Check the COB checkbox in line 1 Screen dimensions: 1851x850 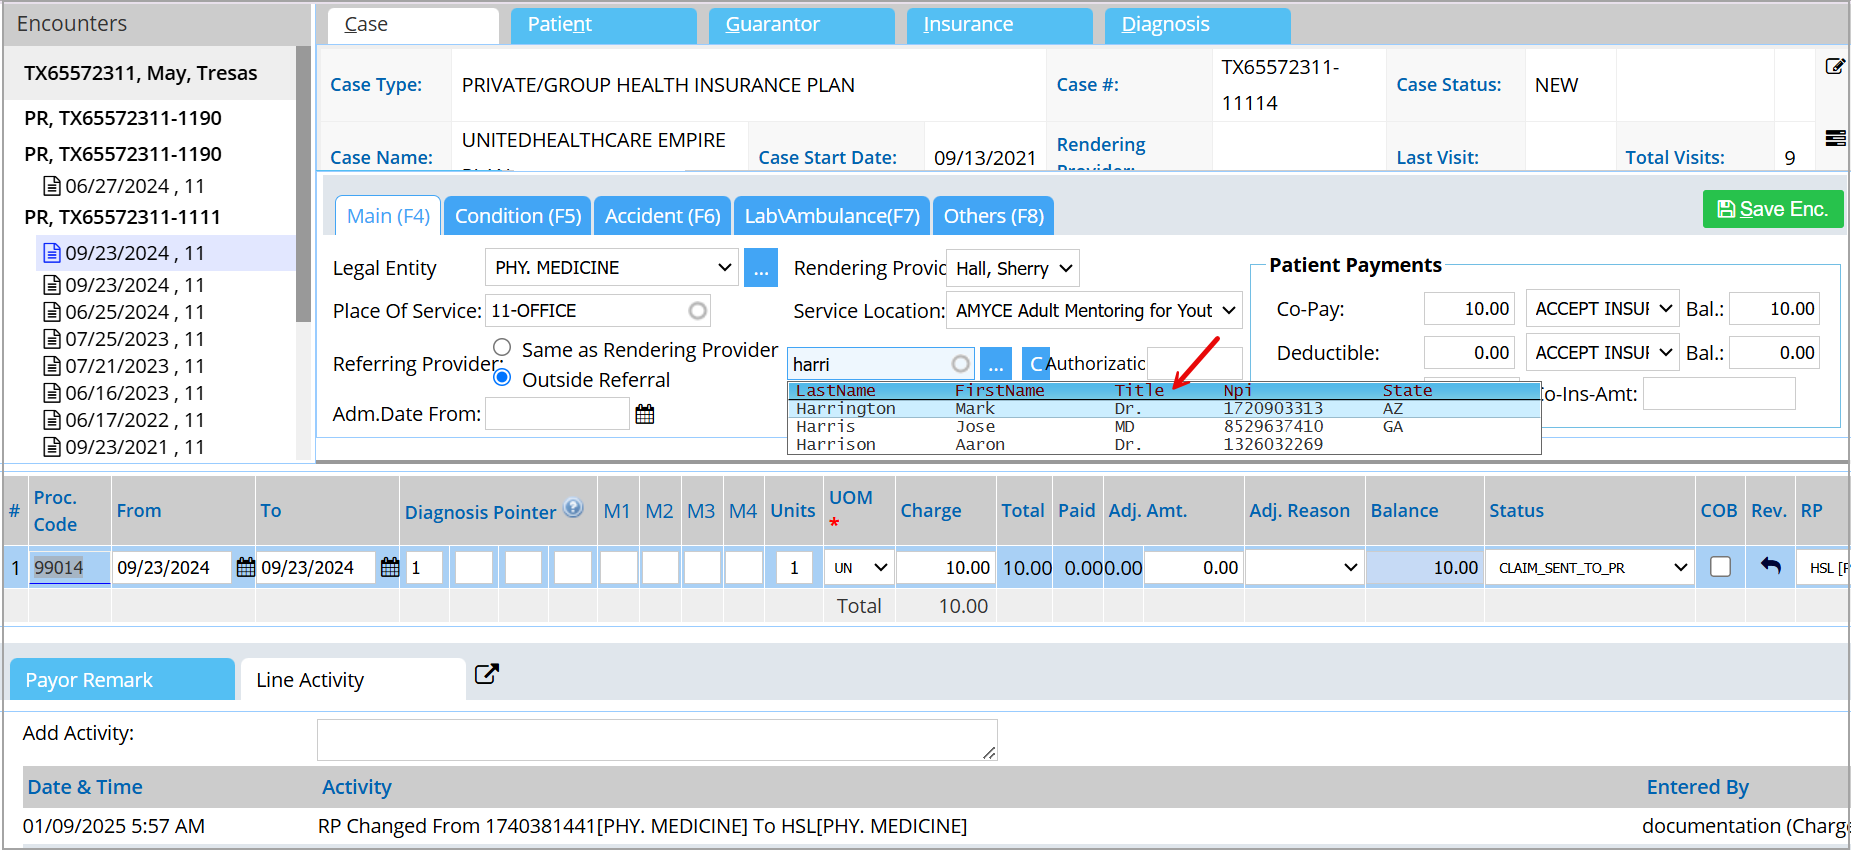[1720, 567]
